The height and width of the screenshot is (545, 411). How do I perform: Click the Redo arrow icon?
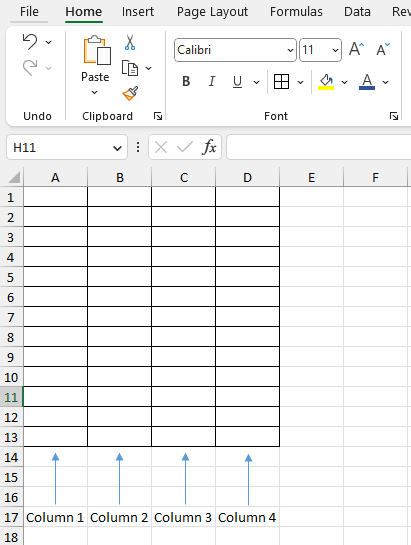tap(30, 67)
